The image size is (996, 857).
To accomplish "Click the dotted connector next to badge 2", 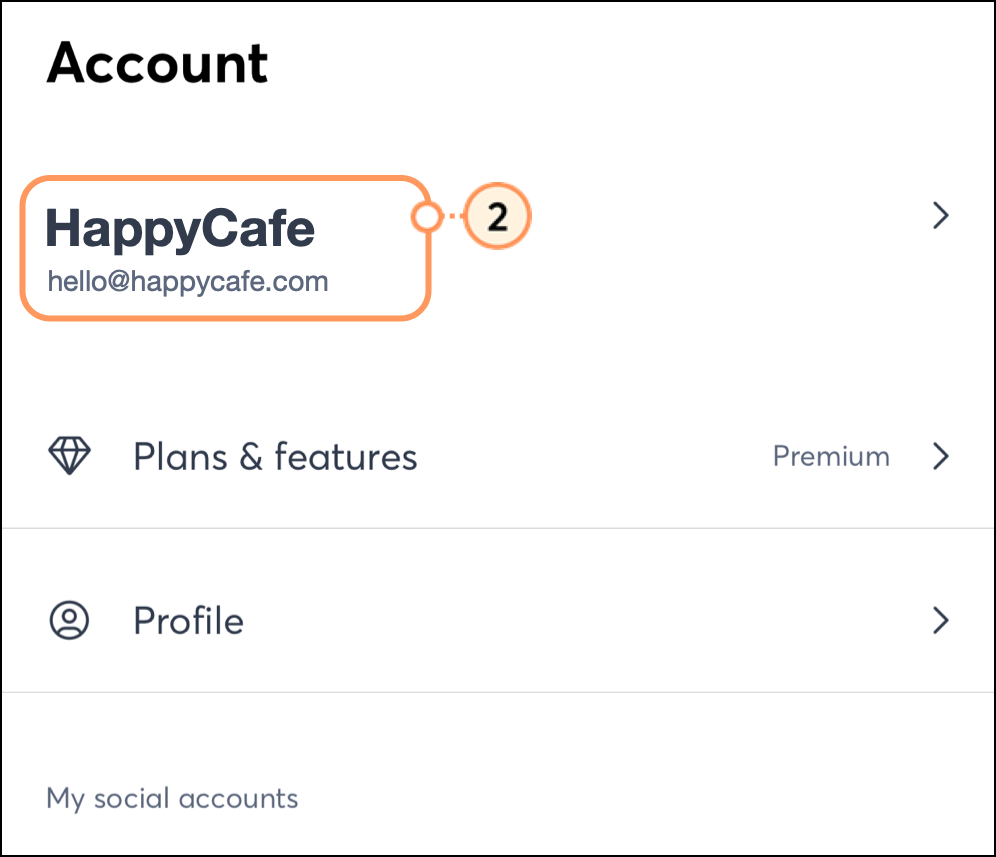I will (454, 217).
